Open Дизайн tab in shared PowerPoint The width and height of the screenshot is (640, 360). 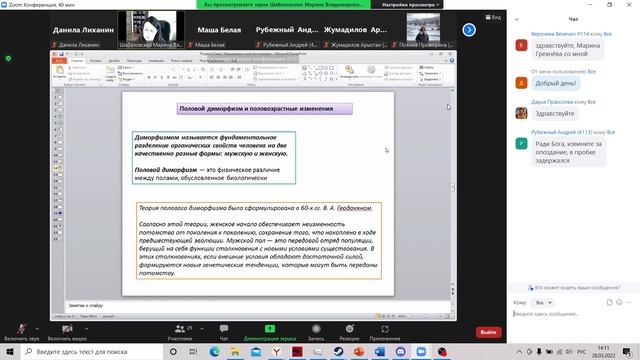pyautogui.click(x=114, y=60)
